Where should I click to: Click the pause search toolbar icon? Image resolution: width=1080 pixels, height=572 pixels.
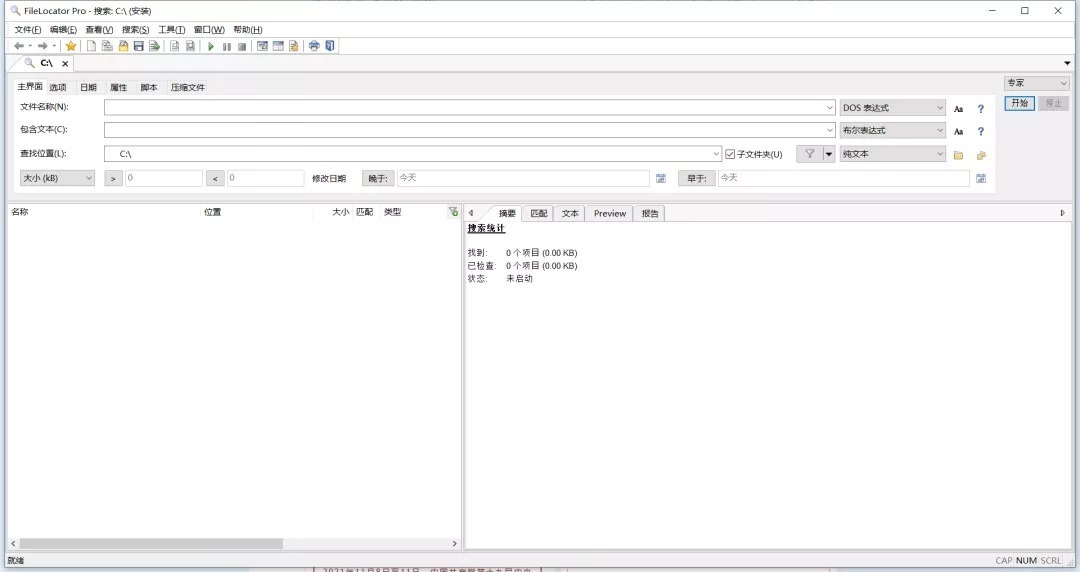[227, 46]
